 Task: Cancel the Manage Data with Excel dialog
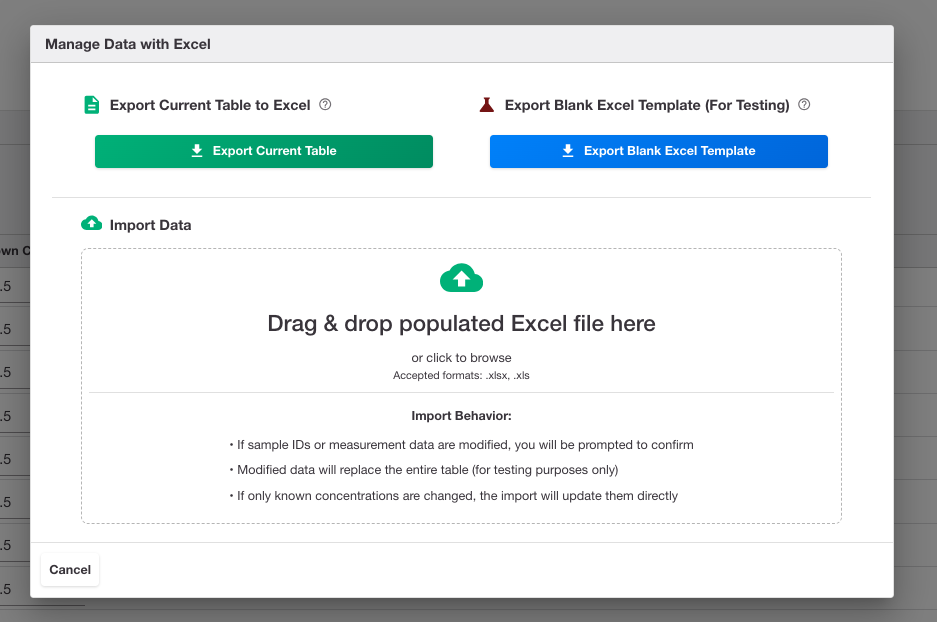tap(70, 569)
